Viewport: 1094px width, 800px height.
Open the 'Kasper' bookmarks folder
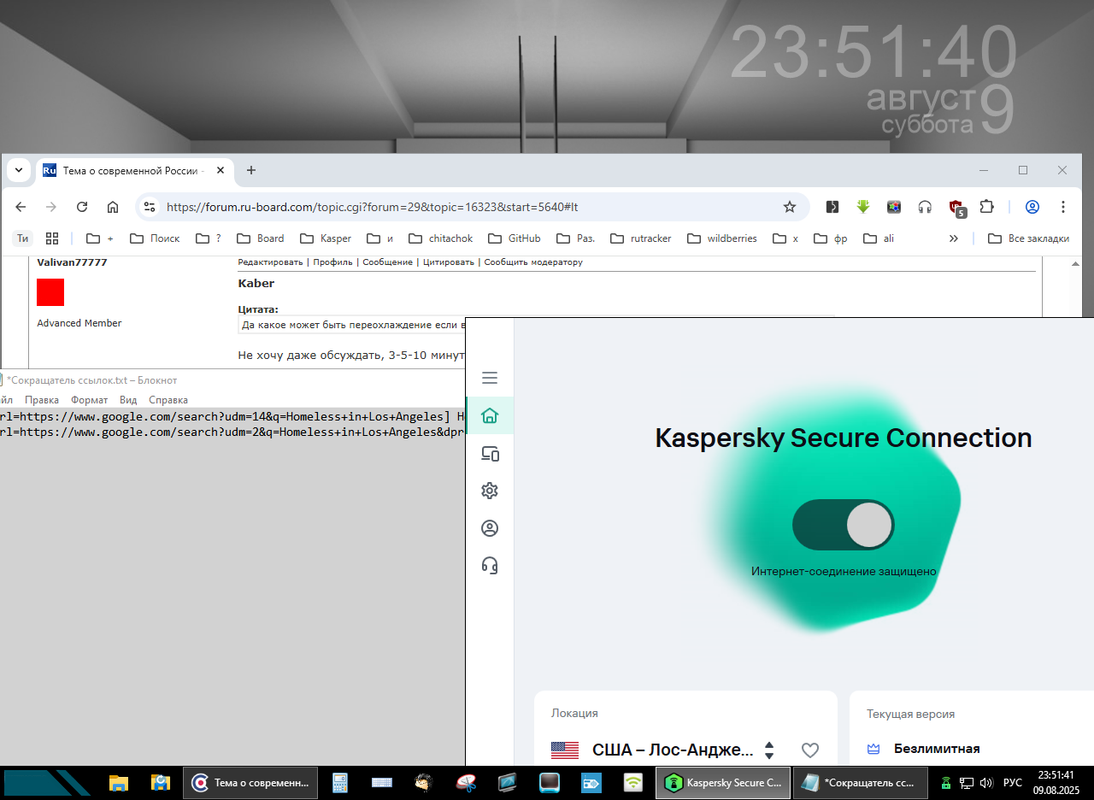point(325,239)
